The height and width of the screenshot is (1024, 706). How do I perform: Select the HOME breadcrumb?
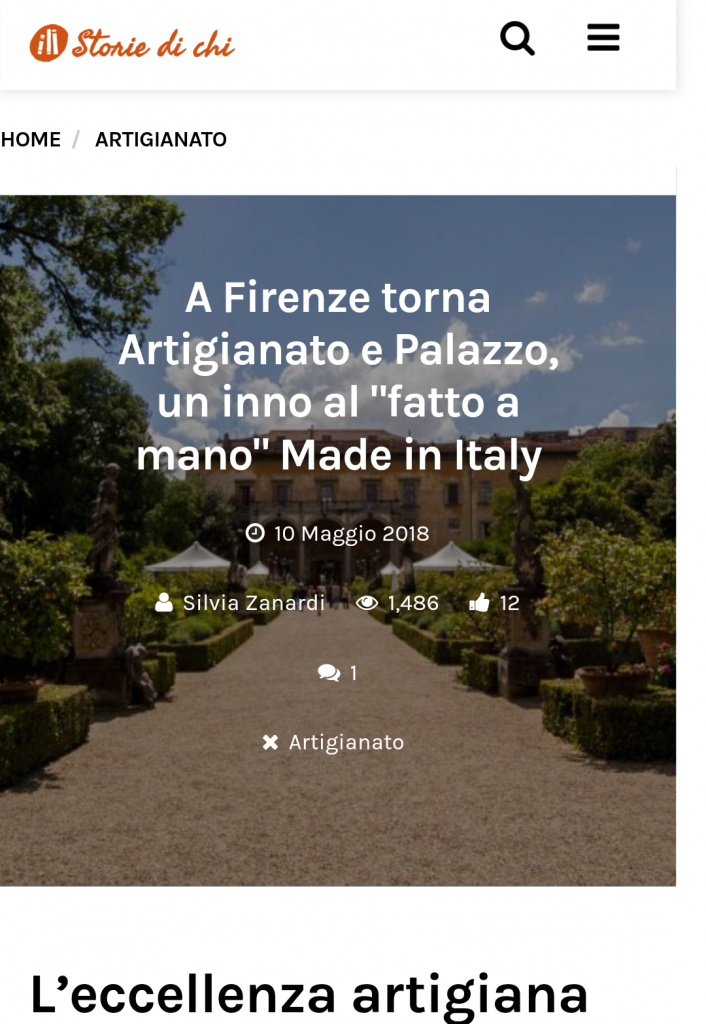[31, 139]
